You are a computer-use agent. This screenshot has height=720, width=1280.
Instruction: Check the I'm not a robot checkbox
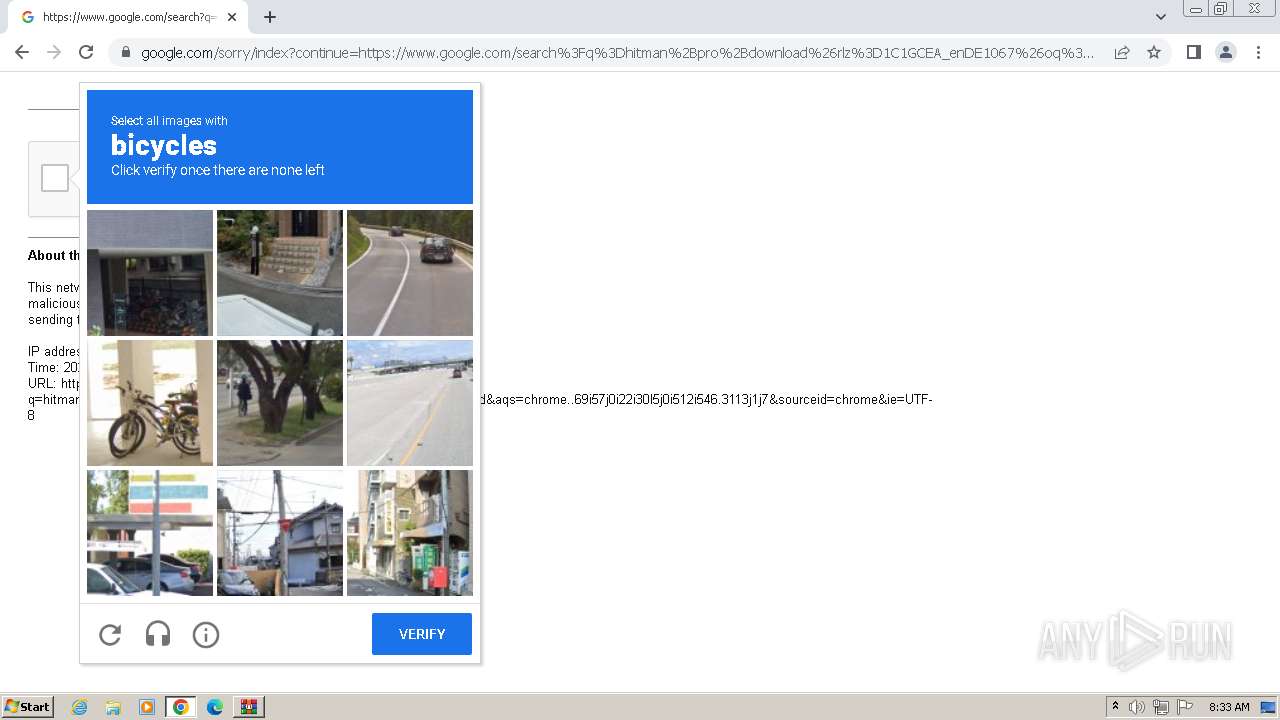pos(55,178)
